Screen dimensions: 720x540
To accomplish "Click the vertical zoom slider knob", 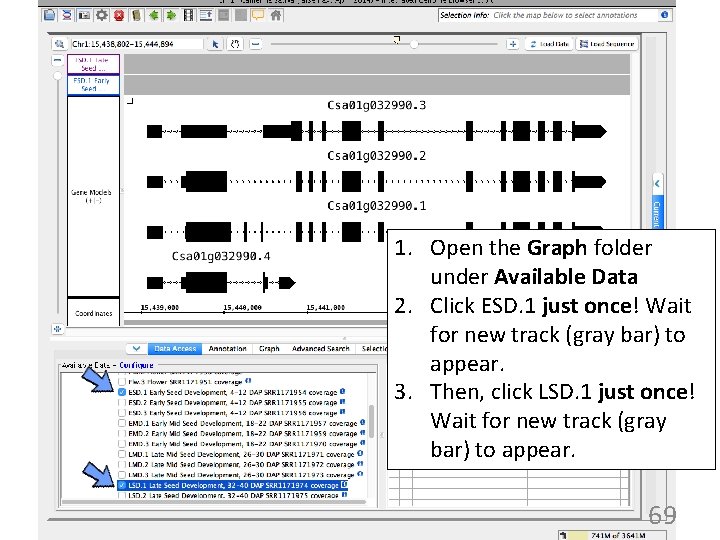I will pos(57,75).
